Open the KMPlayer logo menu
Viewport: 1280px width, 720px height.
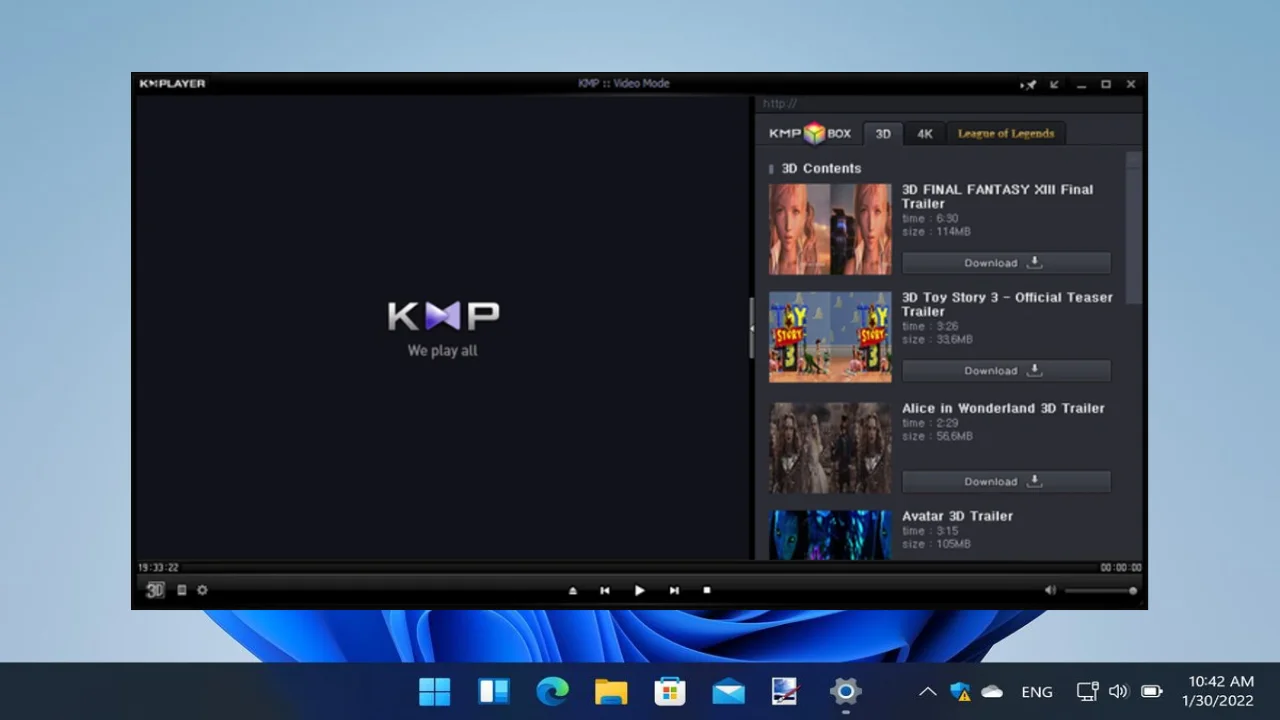click(x=172, y=84)
